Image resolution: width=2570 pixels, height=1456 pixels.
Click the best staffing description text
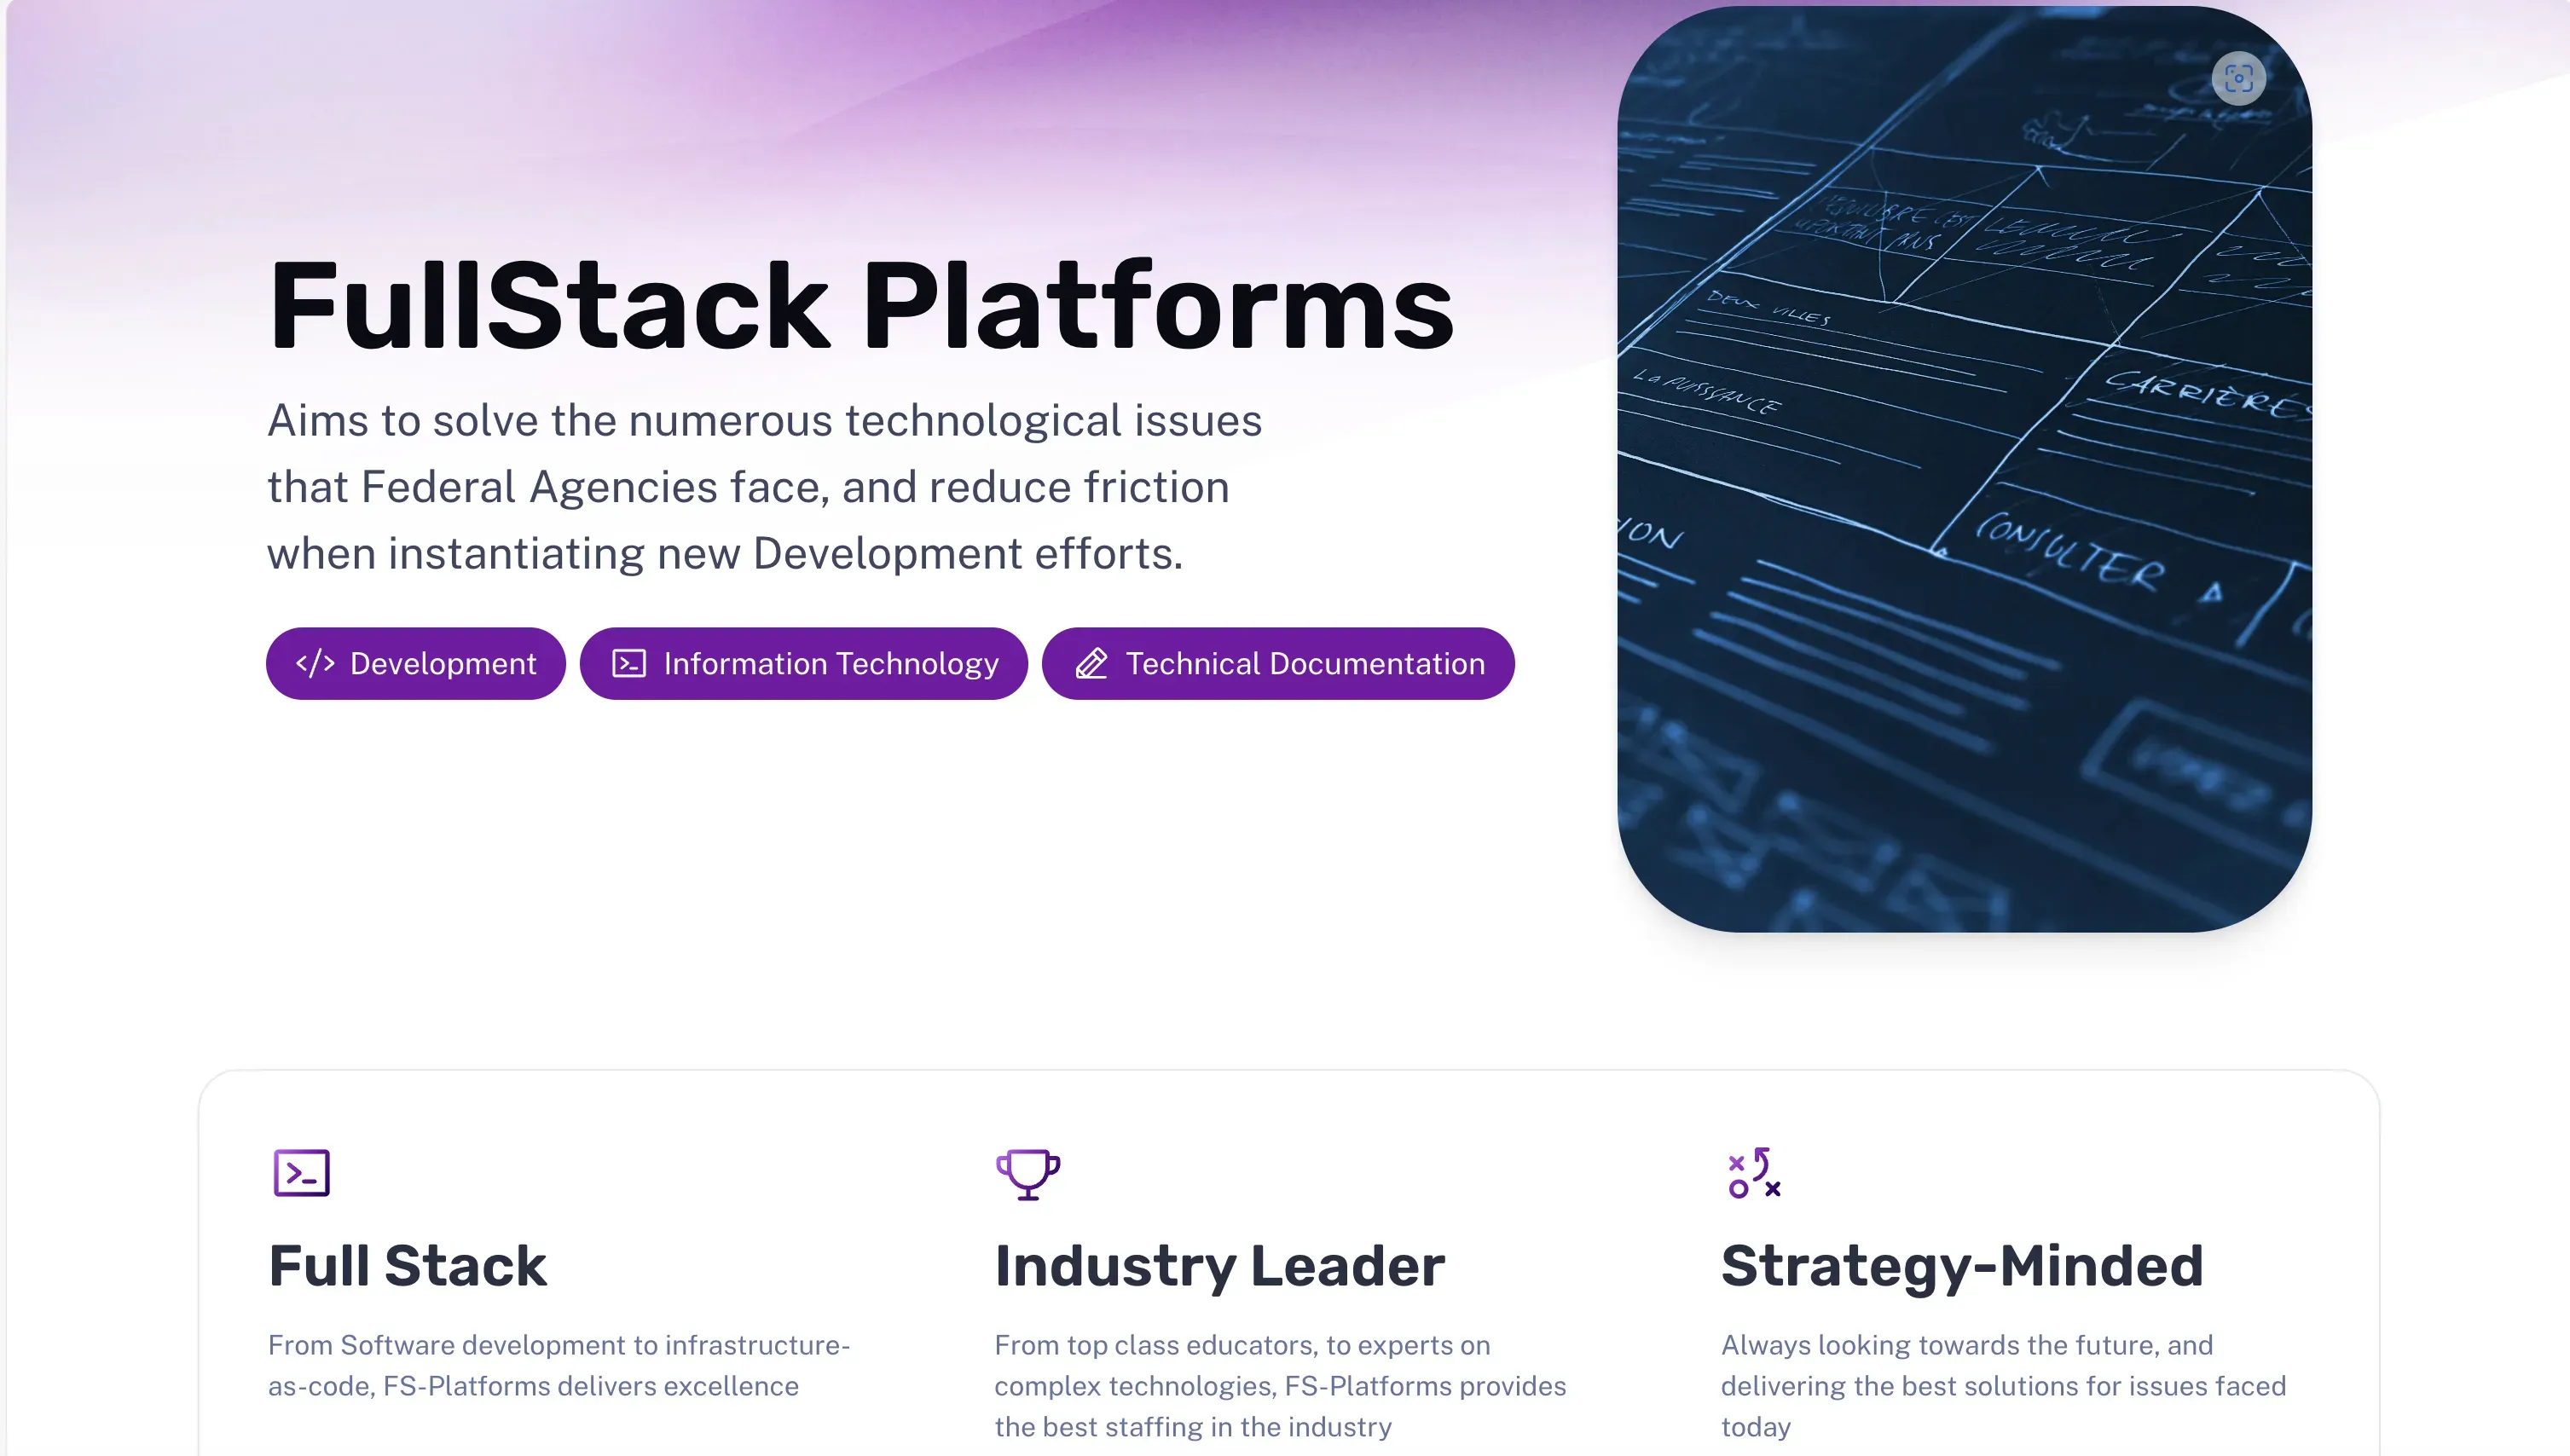click(1279, 1385)
